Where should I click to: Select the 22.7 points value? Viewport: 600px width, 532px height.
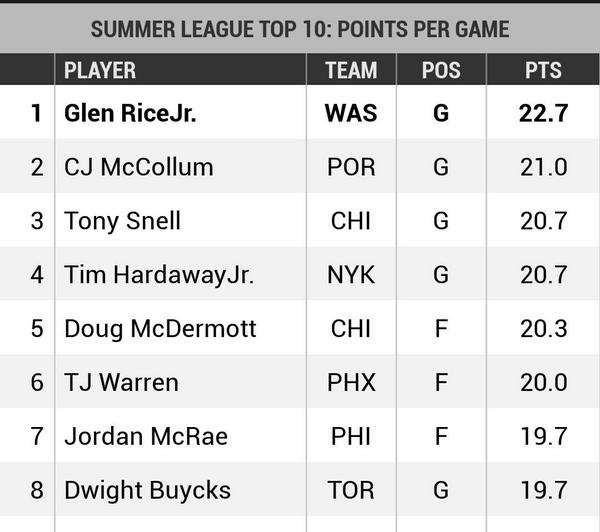click(x=543, y=113)
